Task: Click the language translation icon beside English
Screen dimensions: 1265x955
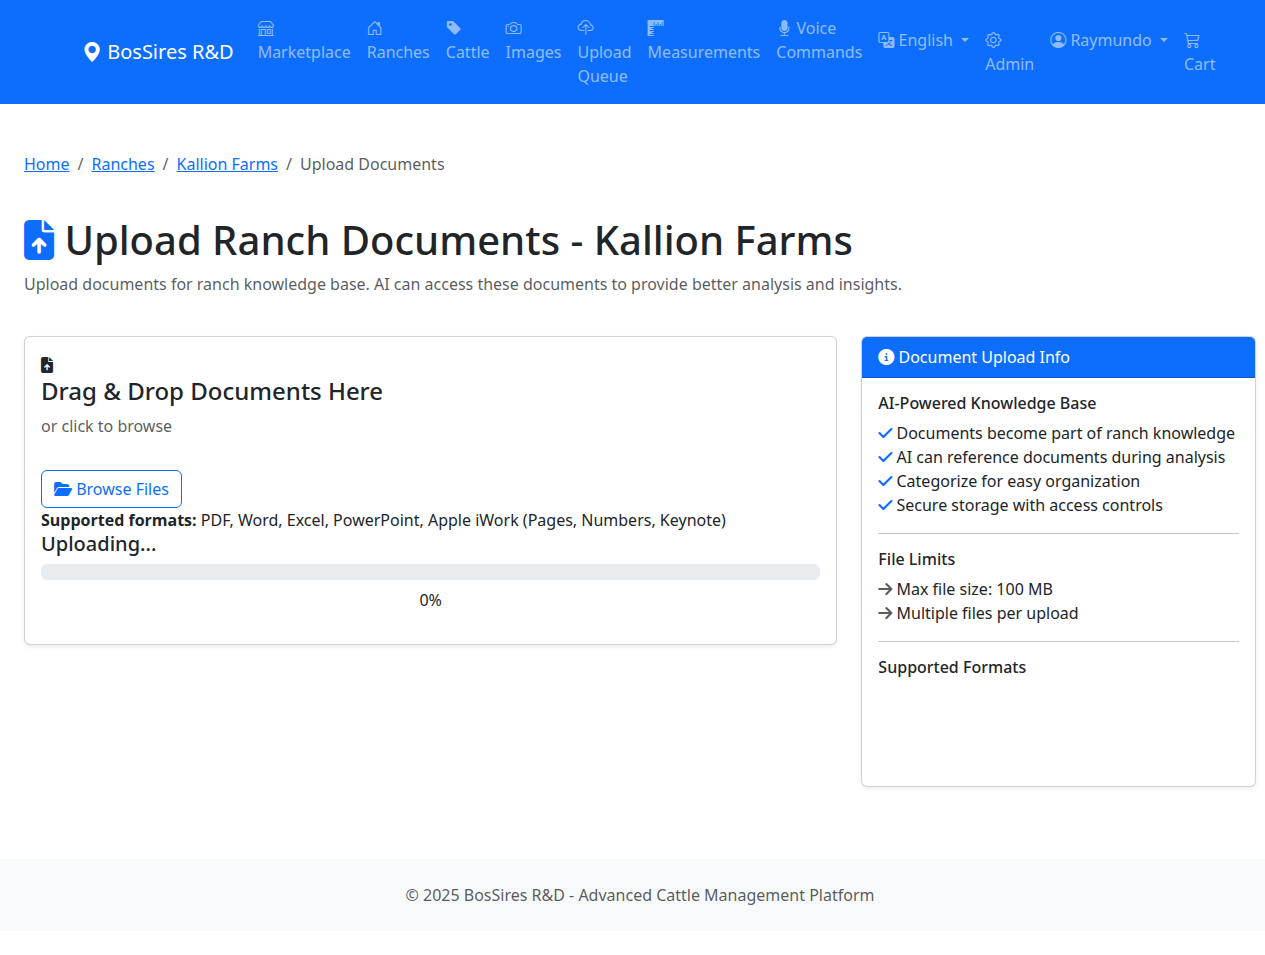Action: [x=886, y=40]
